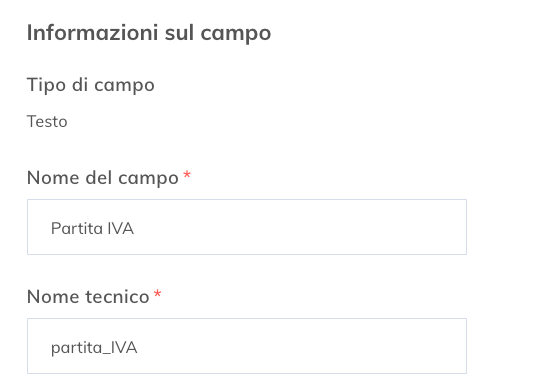Click the word 'Tipo' in the type label
540x390 pixels.
46,85
